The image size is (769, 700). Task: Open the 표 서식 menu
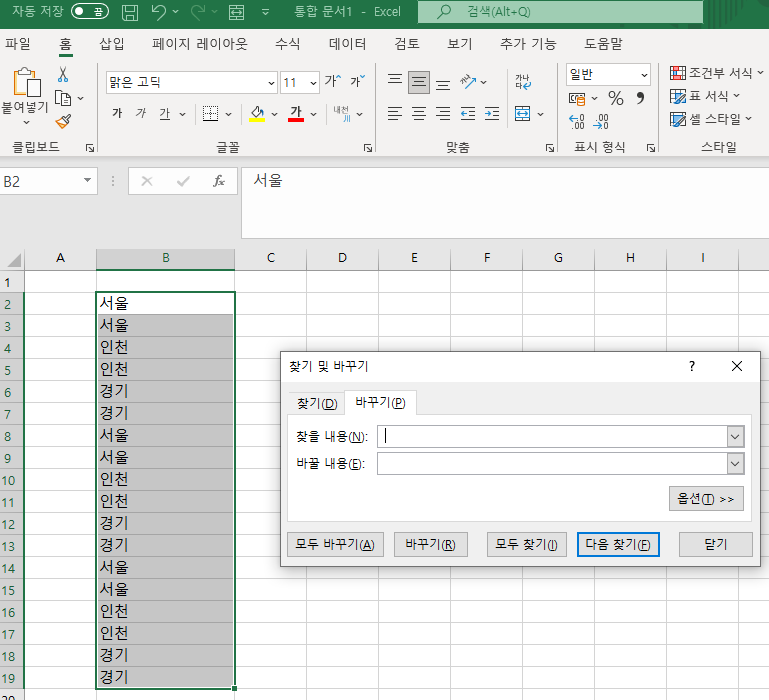705,96
